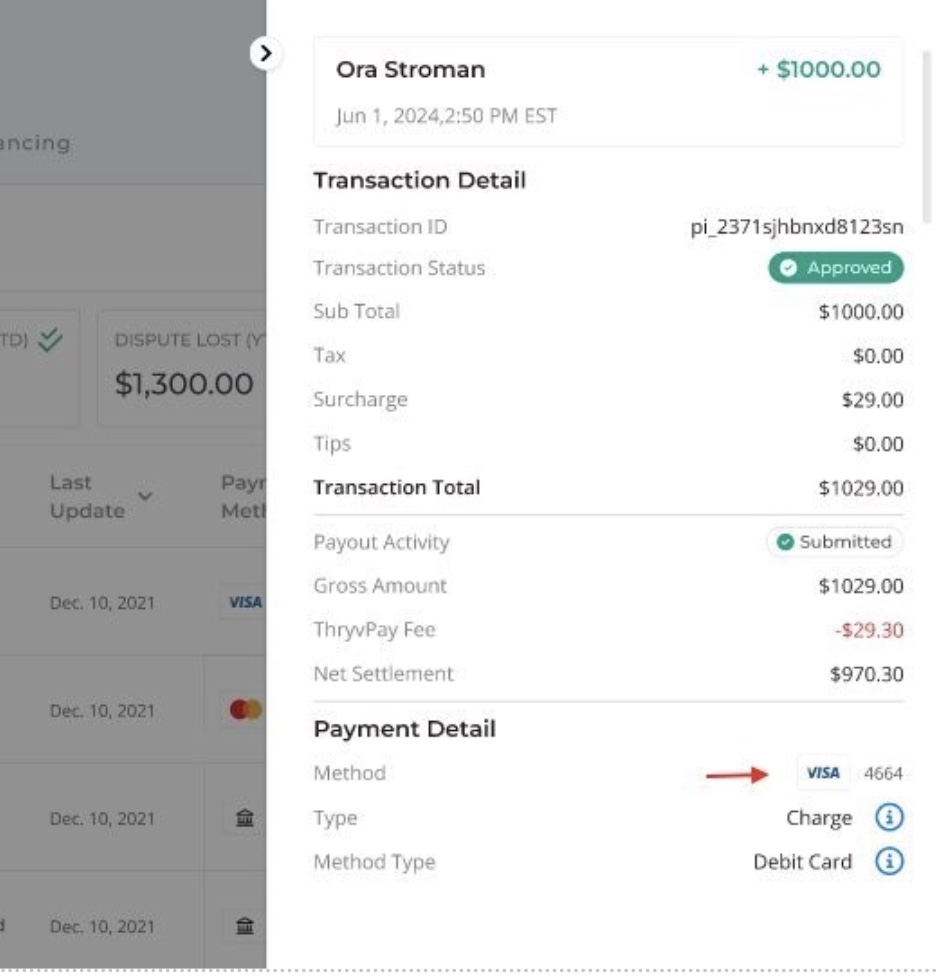Click the Dispute Lost $1,300.00 card
The height and width of the screenshot is (978, 936).
point(182,369)
